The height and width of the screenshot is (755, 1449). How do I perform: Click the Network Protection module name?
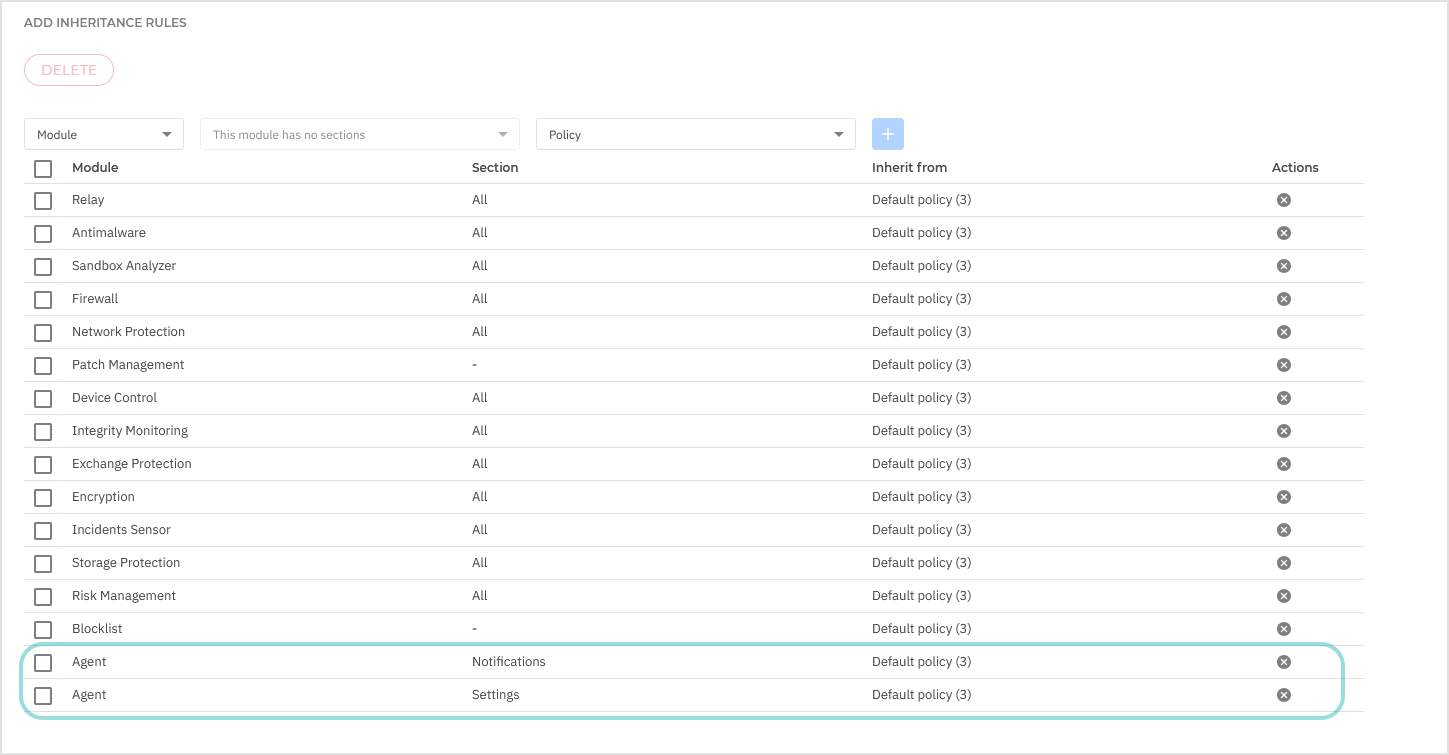128,332
